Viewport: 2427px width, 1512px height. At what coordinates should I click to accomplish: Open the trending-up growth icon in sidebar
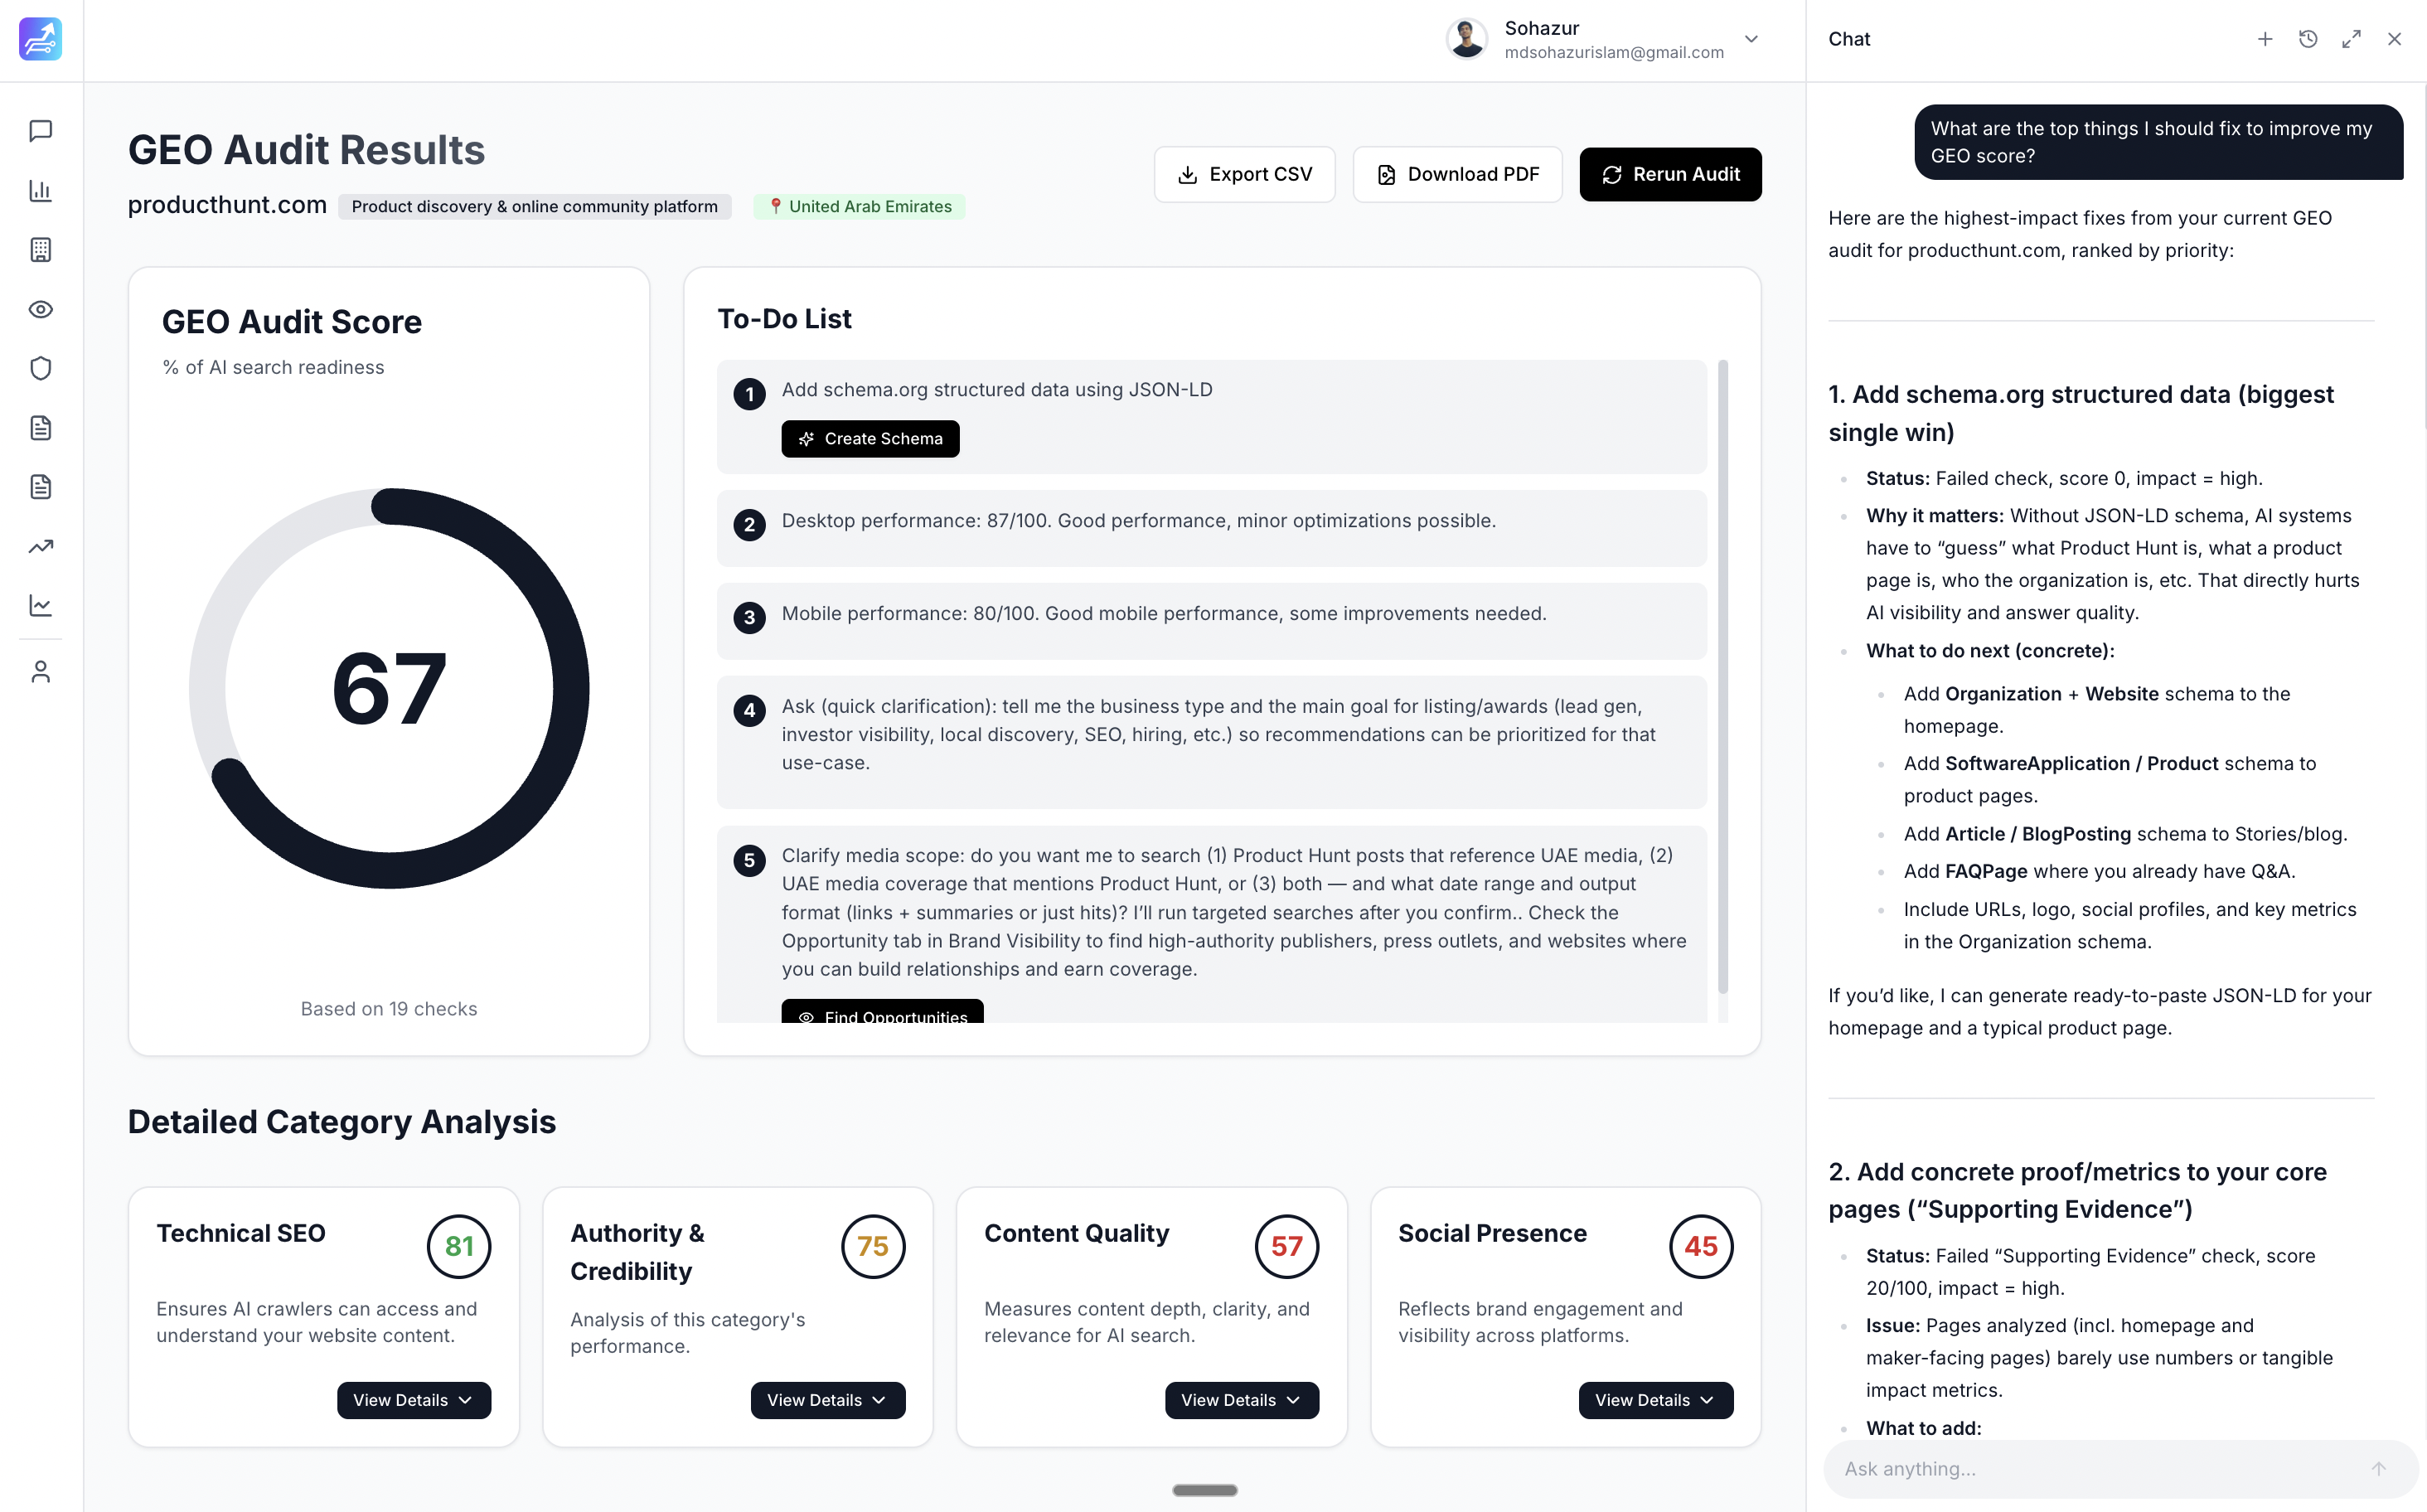(40, 546)
